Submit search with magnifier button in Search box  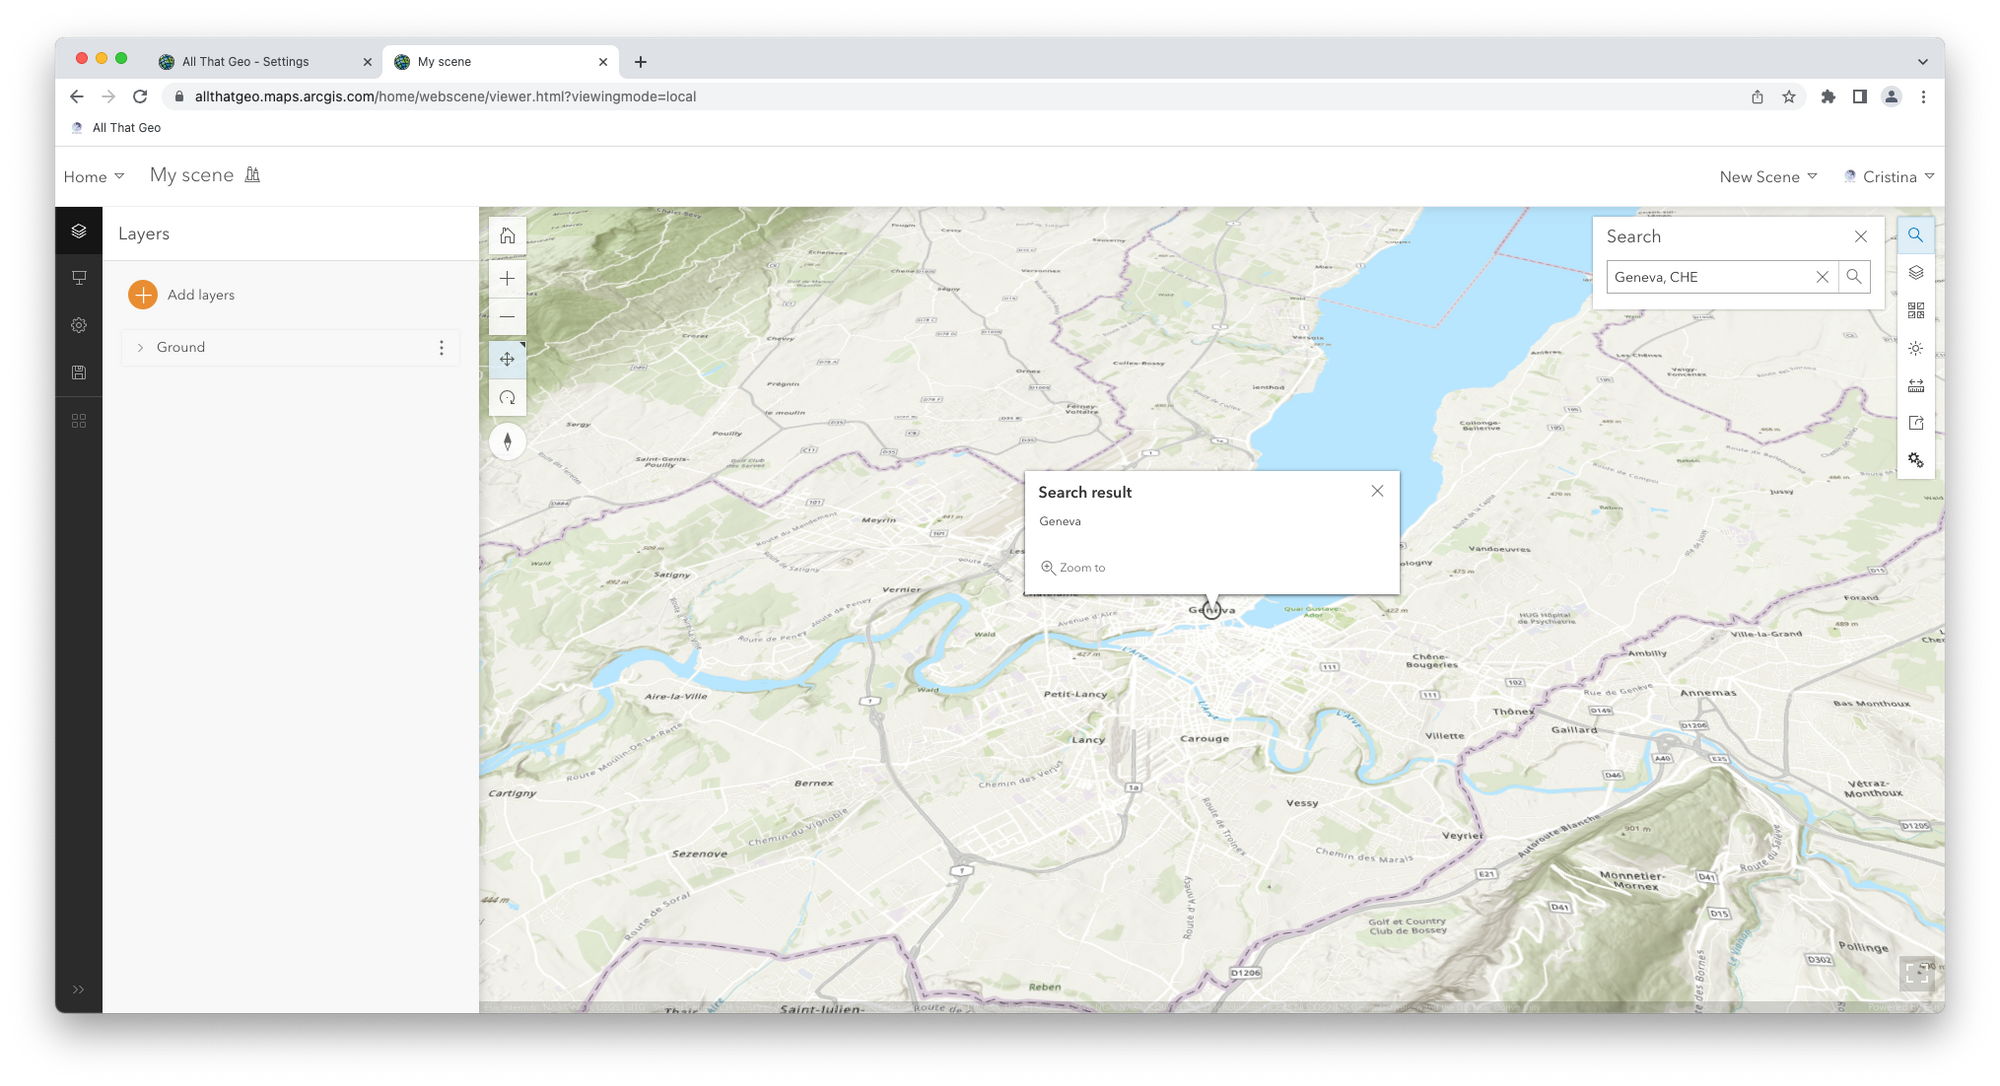coord(1854,277)
